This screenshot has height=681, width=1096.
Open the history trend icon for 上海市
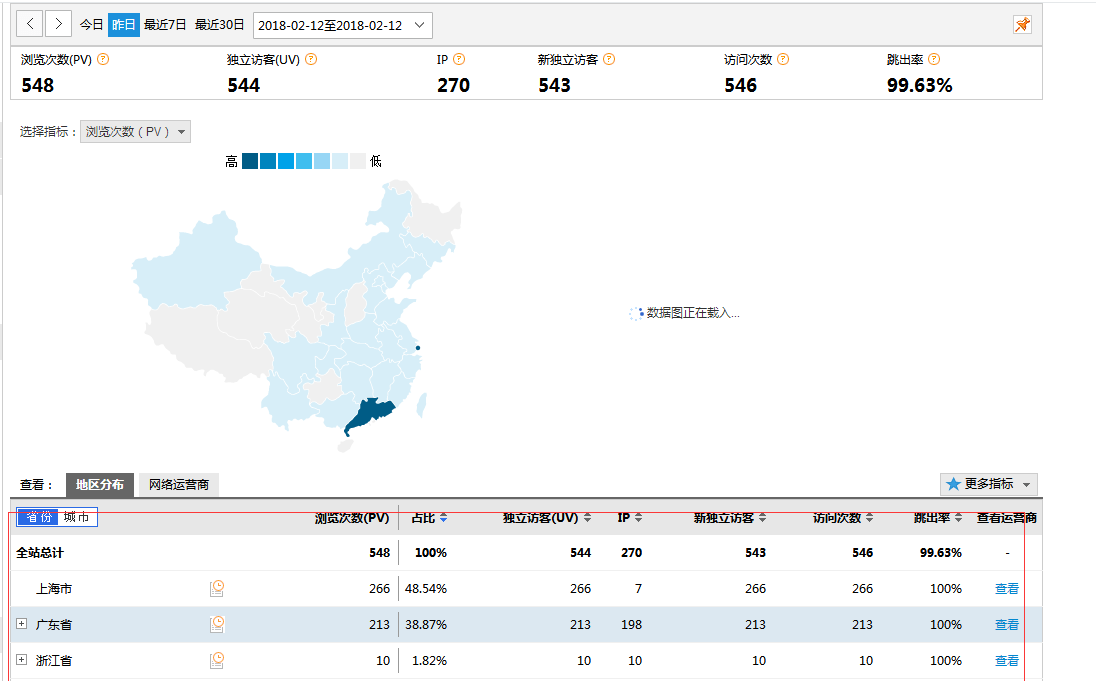click(217, 588)
